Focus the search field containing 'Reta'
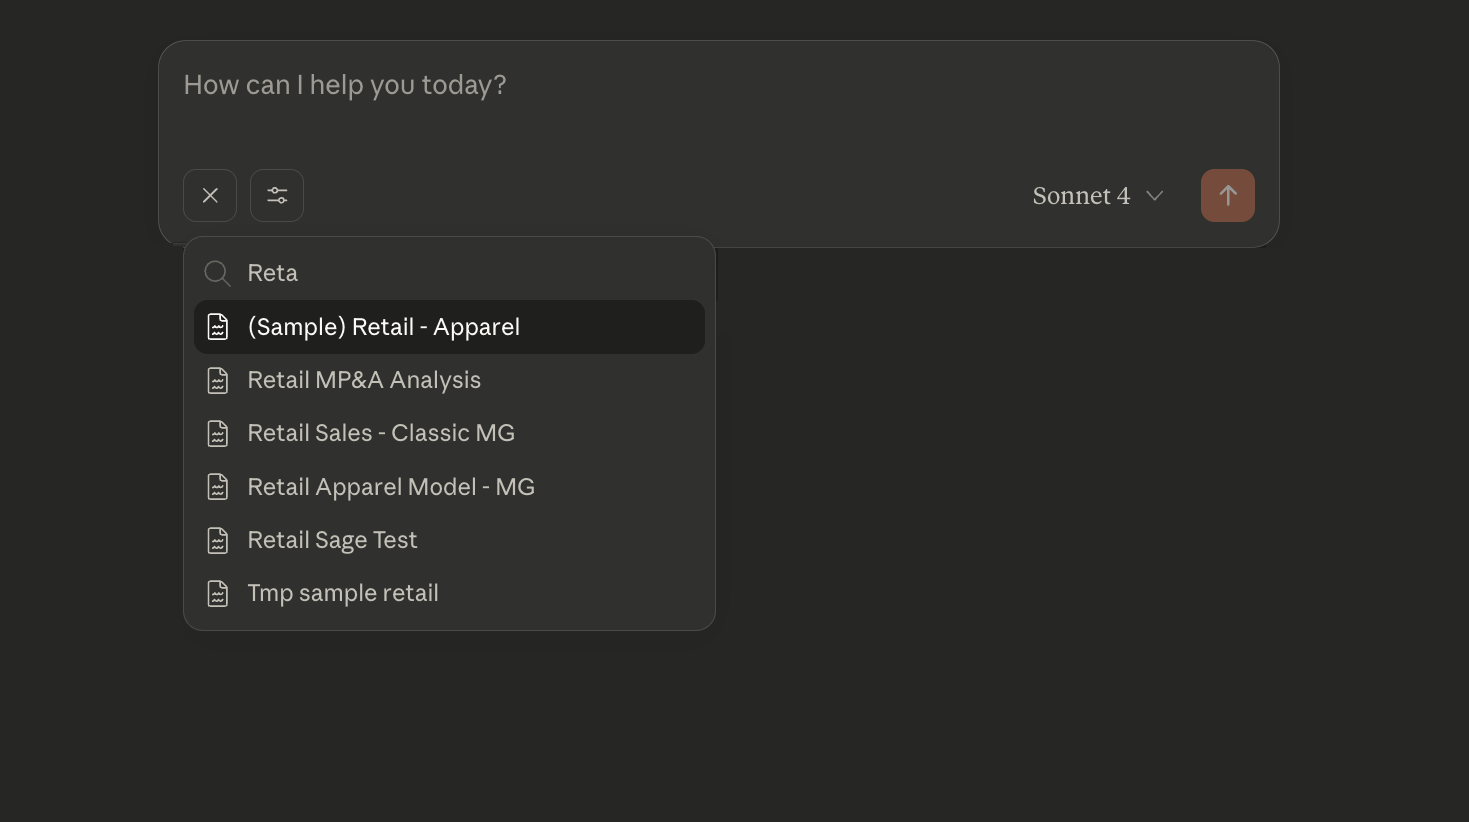 450,273
